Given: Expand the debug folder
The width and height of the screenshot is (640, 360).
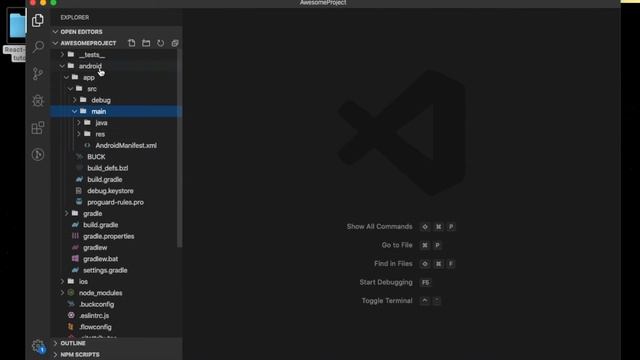Looking at the screenshot, I should pyautogui.click(x=74, y=100).
